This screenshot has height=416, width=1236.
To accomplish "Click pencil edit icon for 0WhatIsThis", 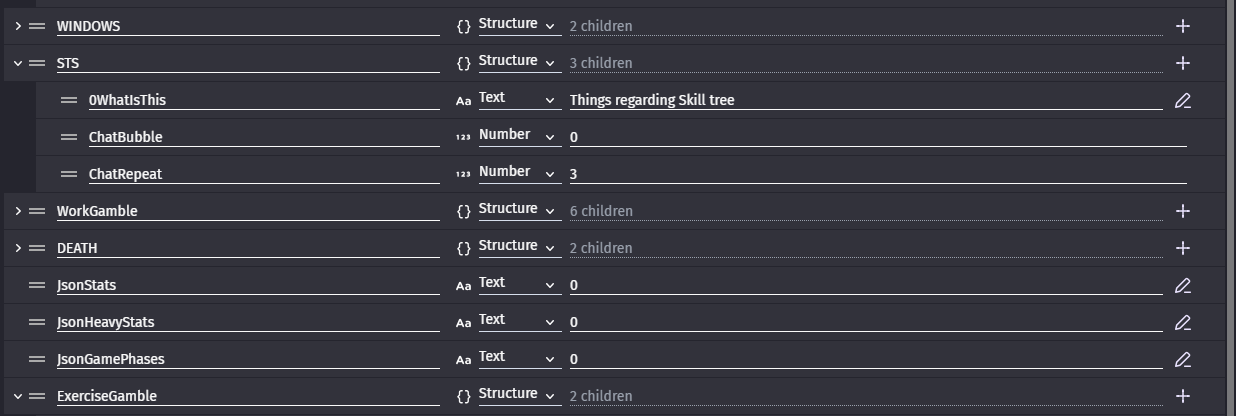I will coord(1183,100).
